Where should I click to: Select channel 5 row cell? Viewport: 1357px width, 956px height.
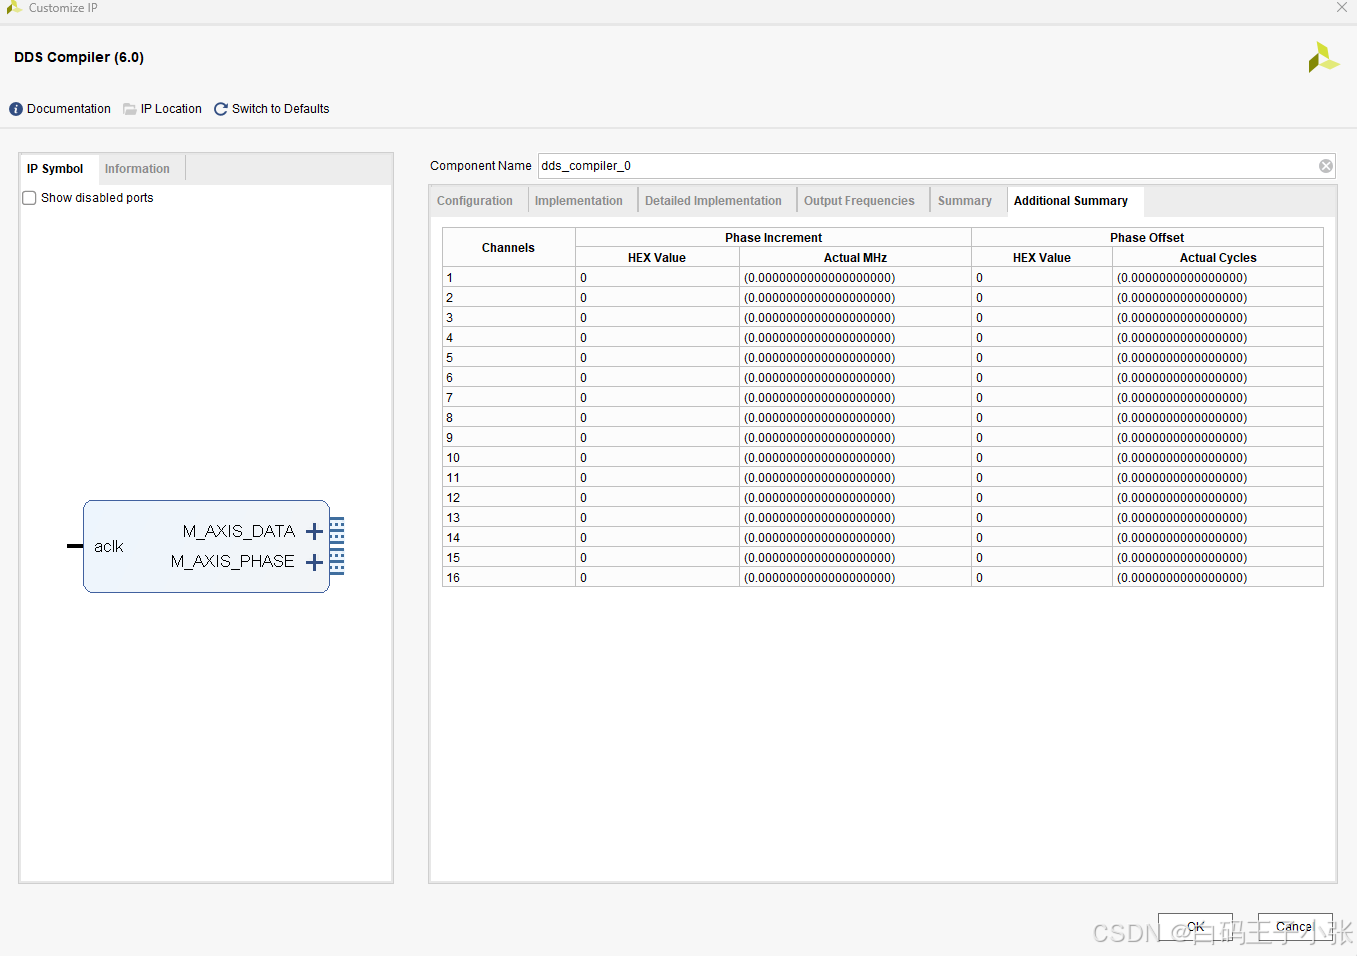pos(508,358)
